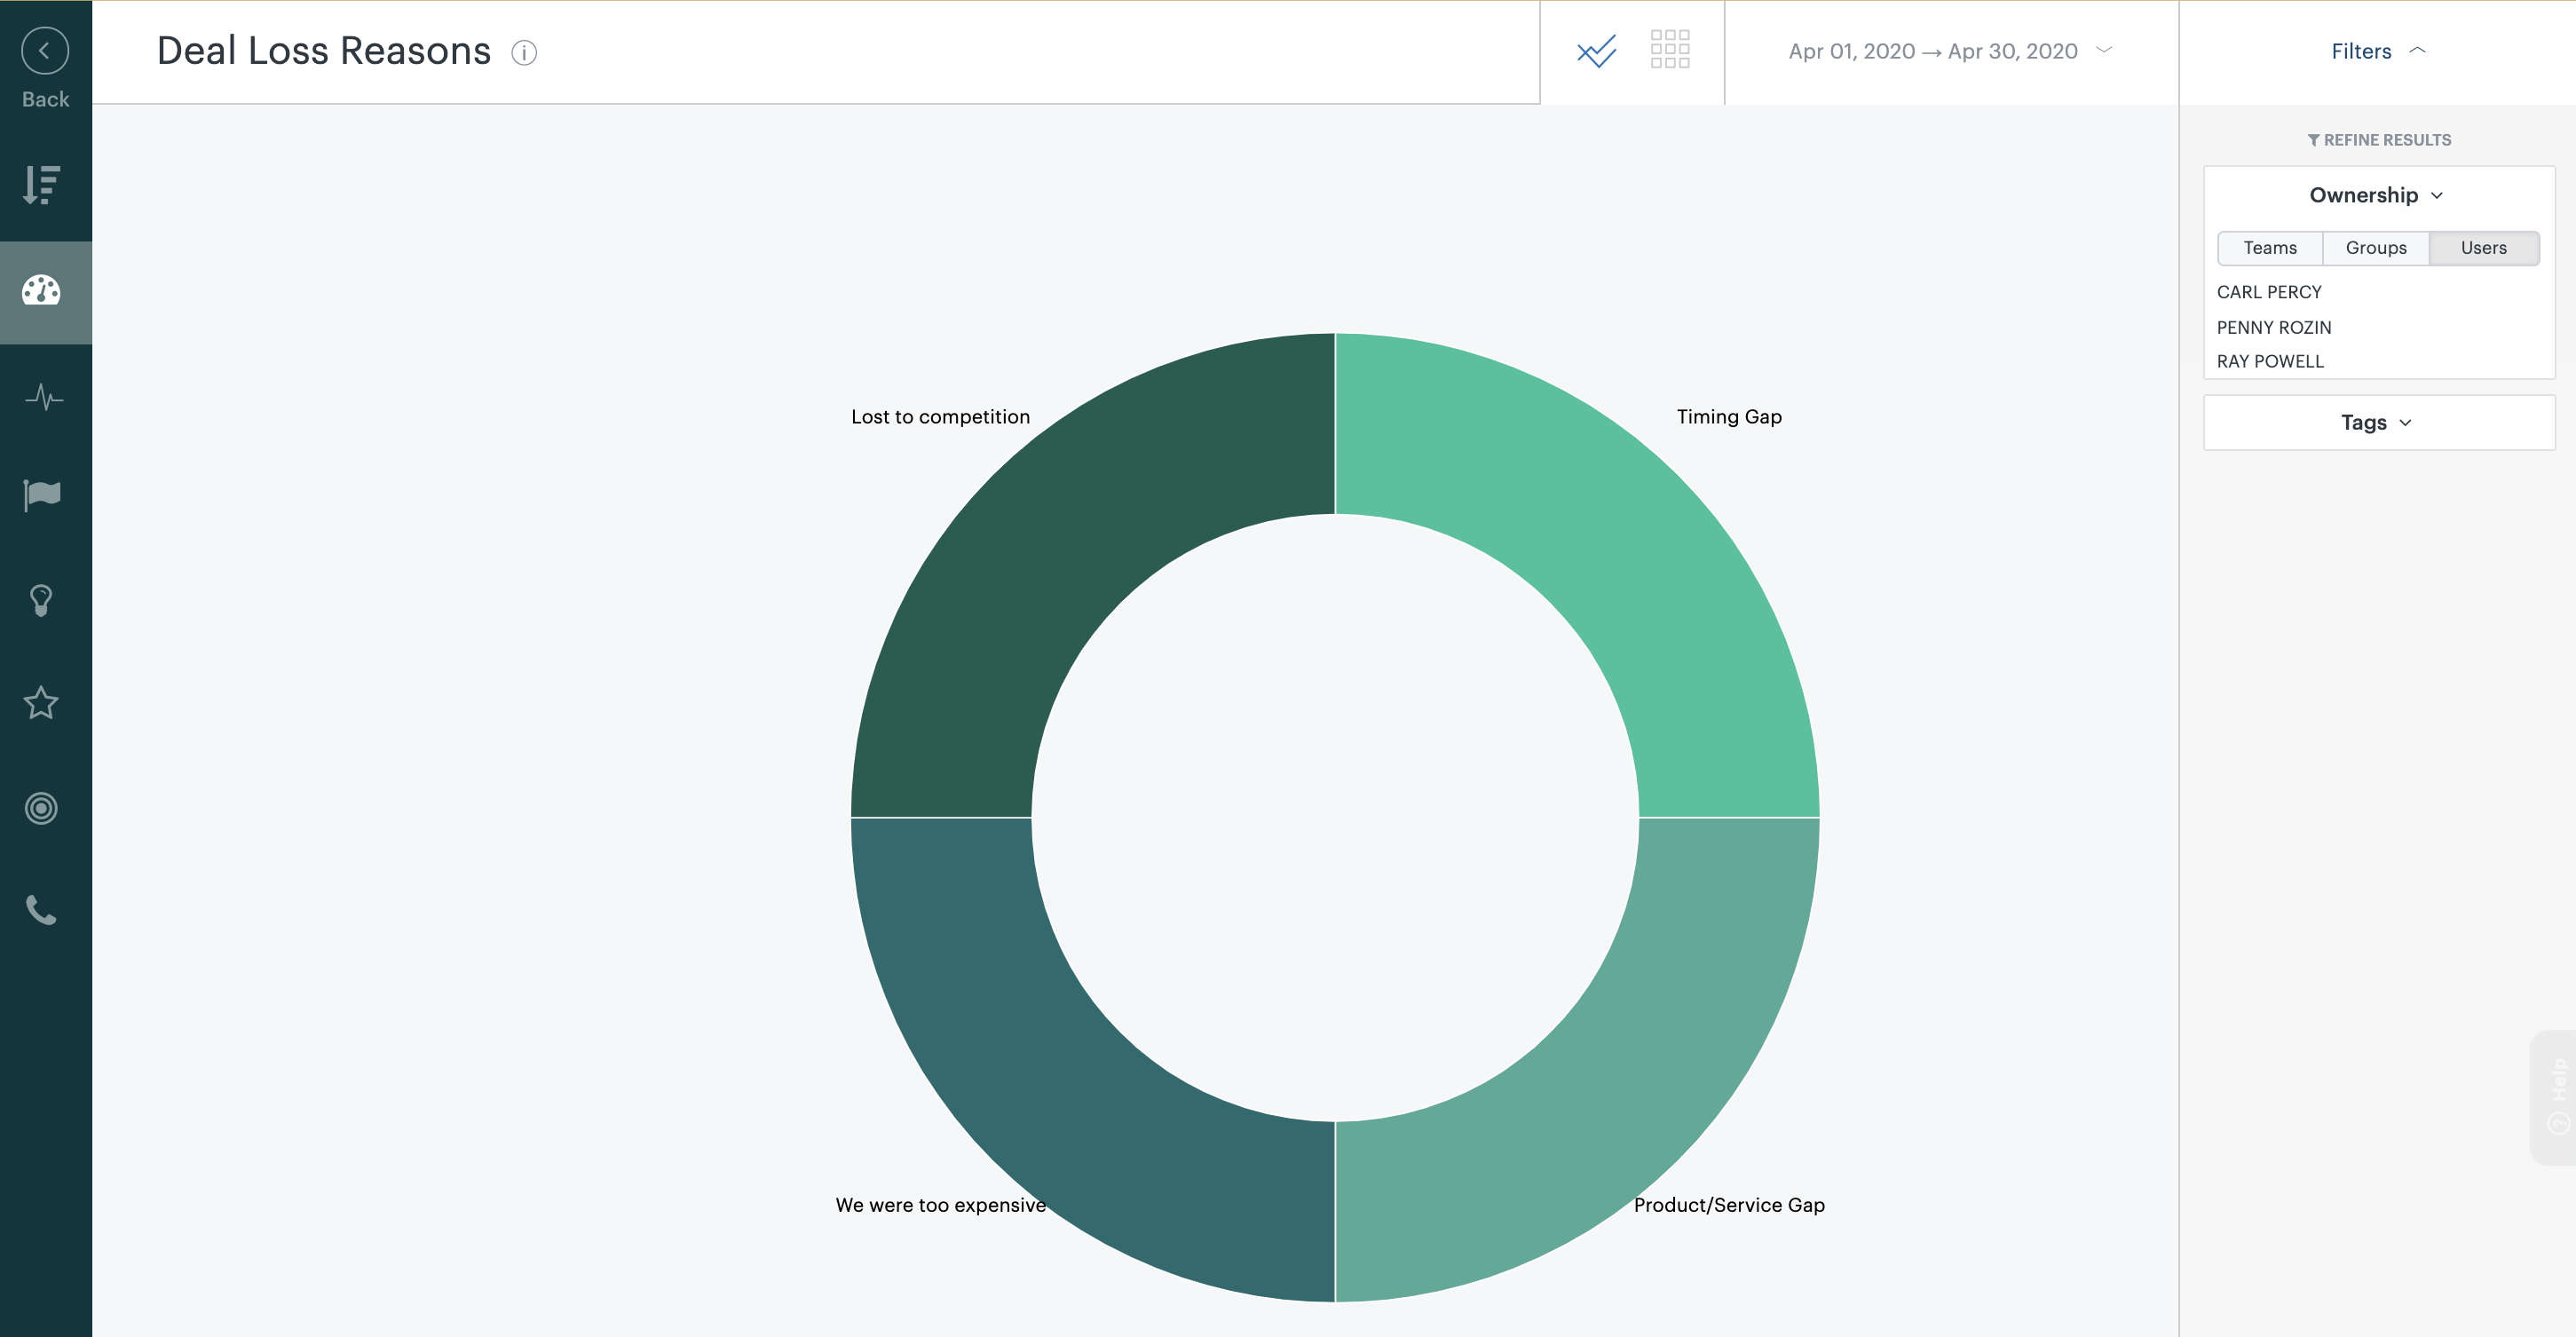Screen dimensions: 2576x1337
Task: Click the Lost to competition label
Action: tap(940, 417)
